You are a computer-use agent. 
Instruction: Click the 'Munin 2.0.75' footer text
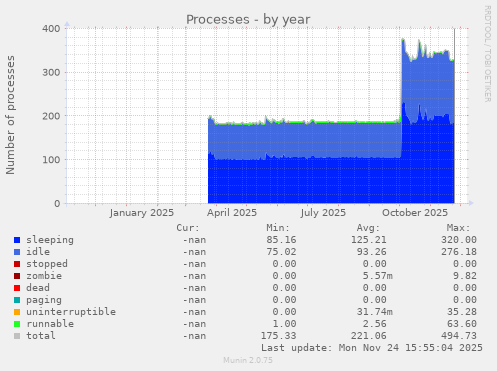[x=248, y=360]
